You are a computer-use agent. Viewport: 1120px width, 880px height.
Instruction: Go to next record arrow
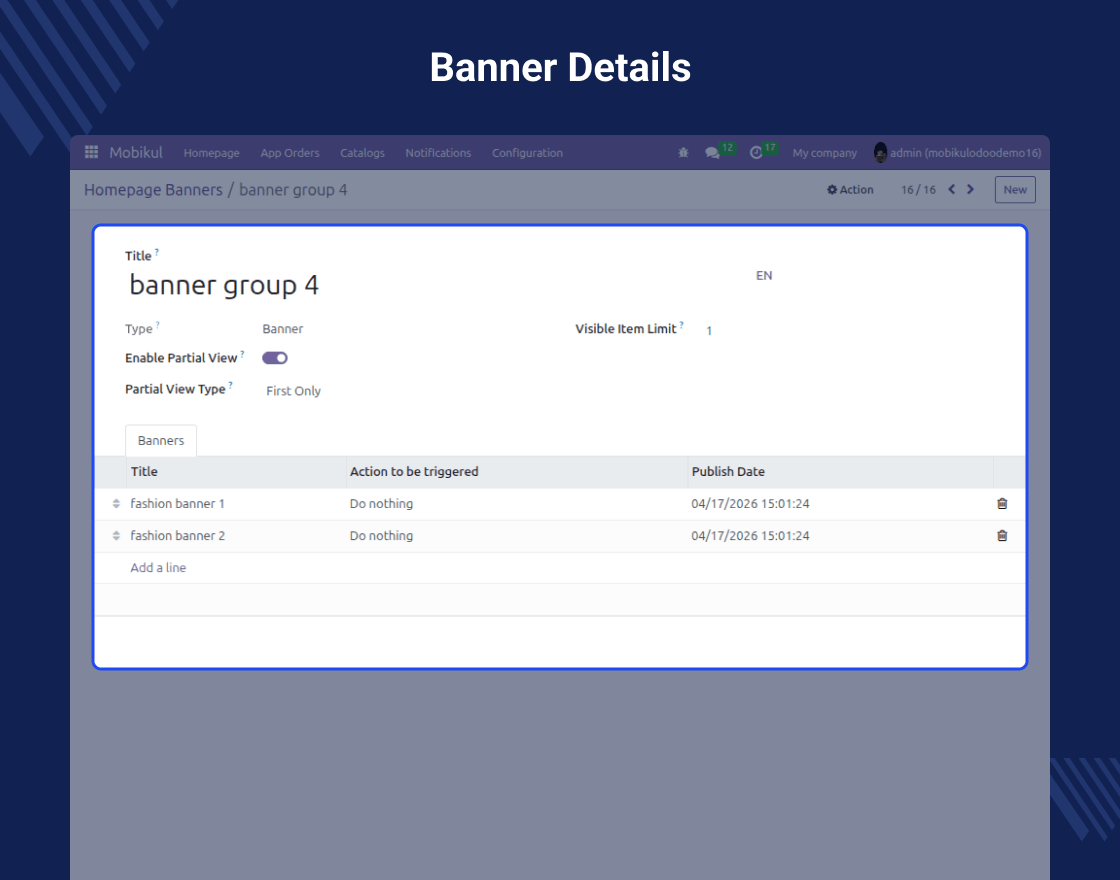pyautogui.click(x=970, y=189)
